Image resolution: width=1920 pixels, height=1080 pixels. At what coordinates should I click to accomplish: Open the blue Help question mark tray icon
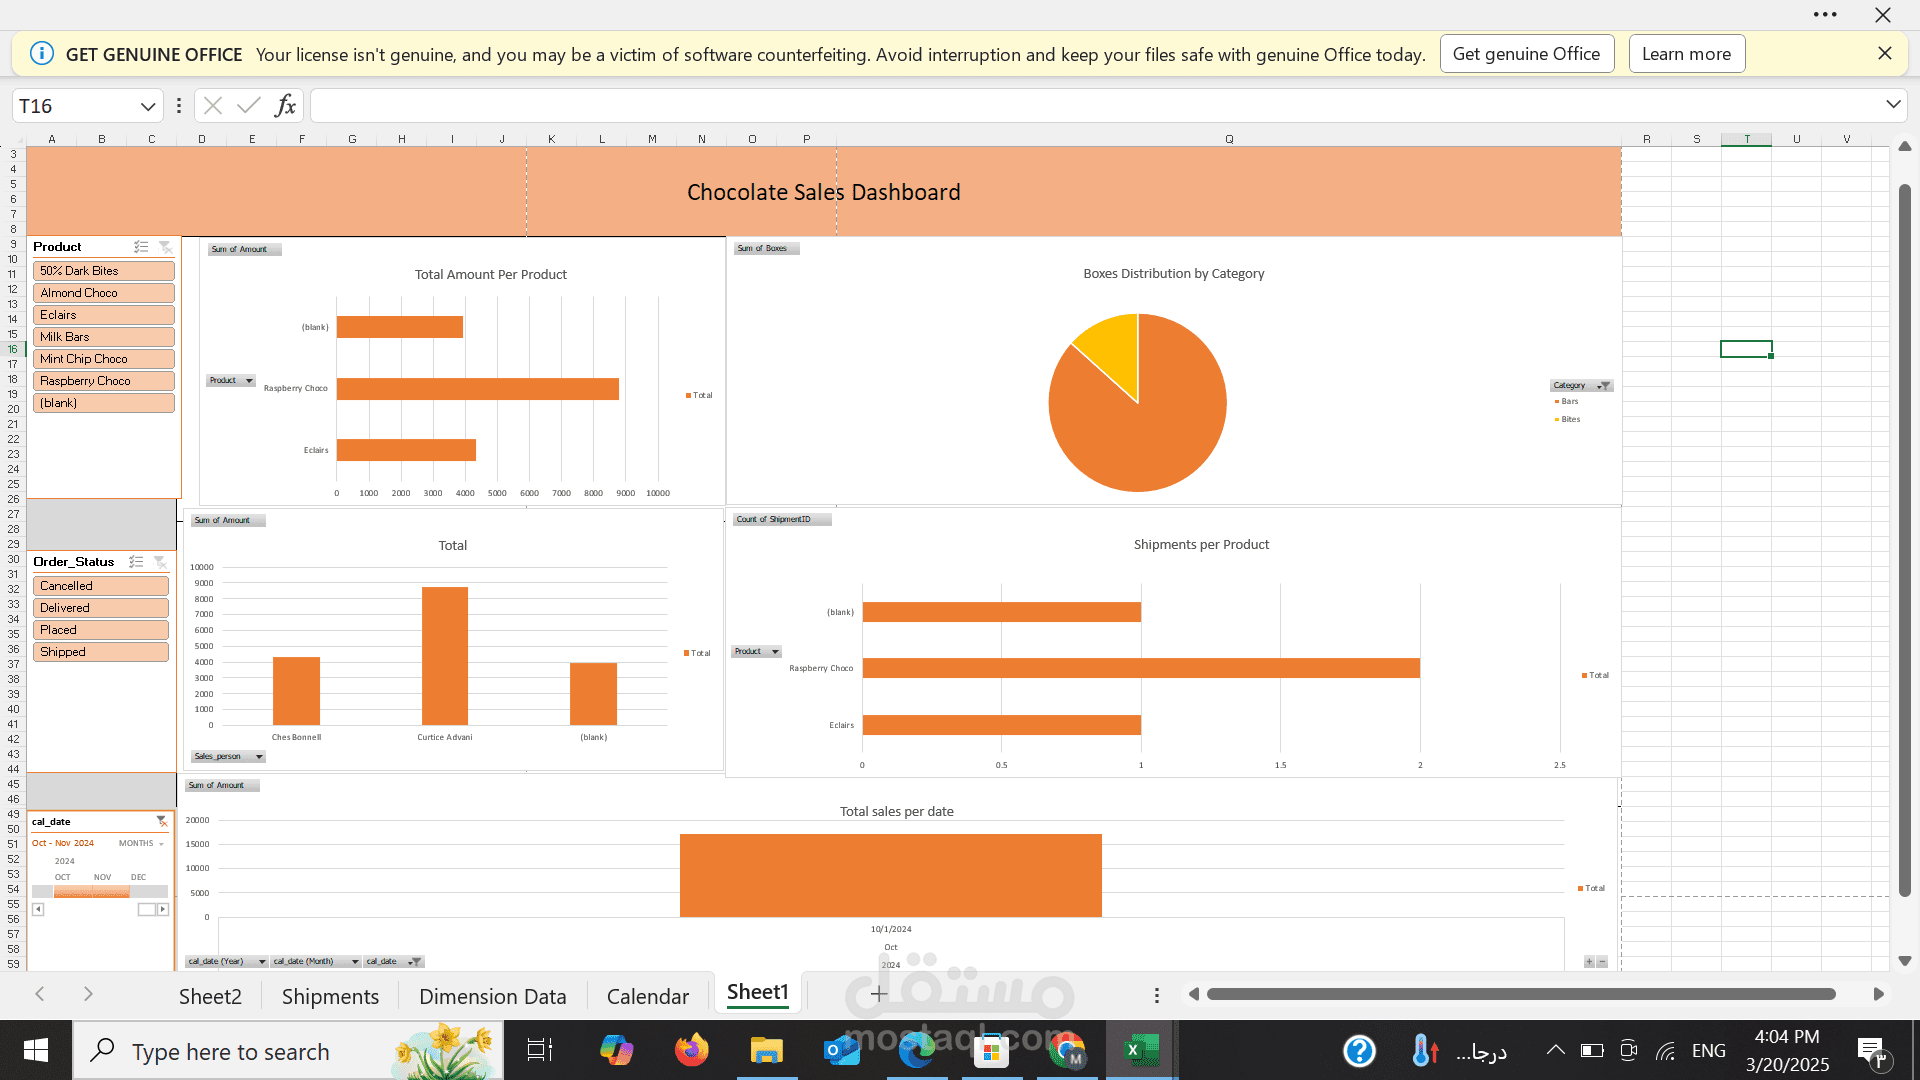point(1359,1051)
